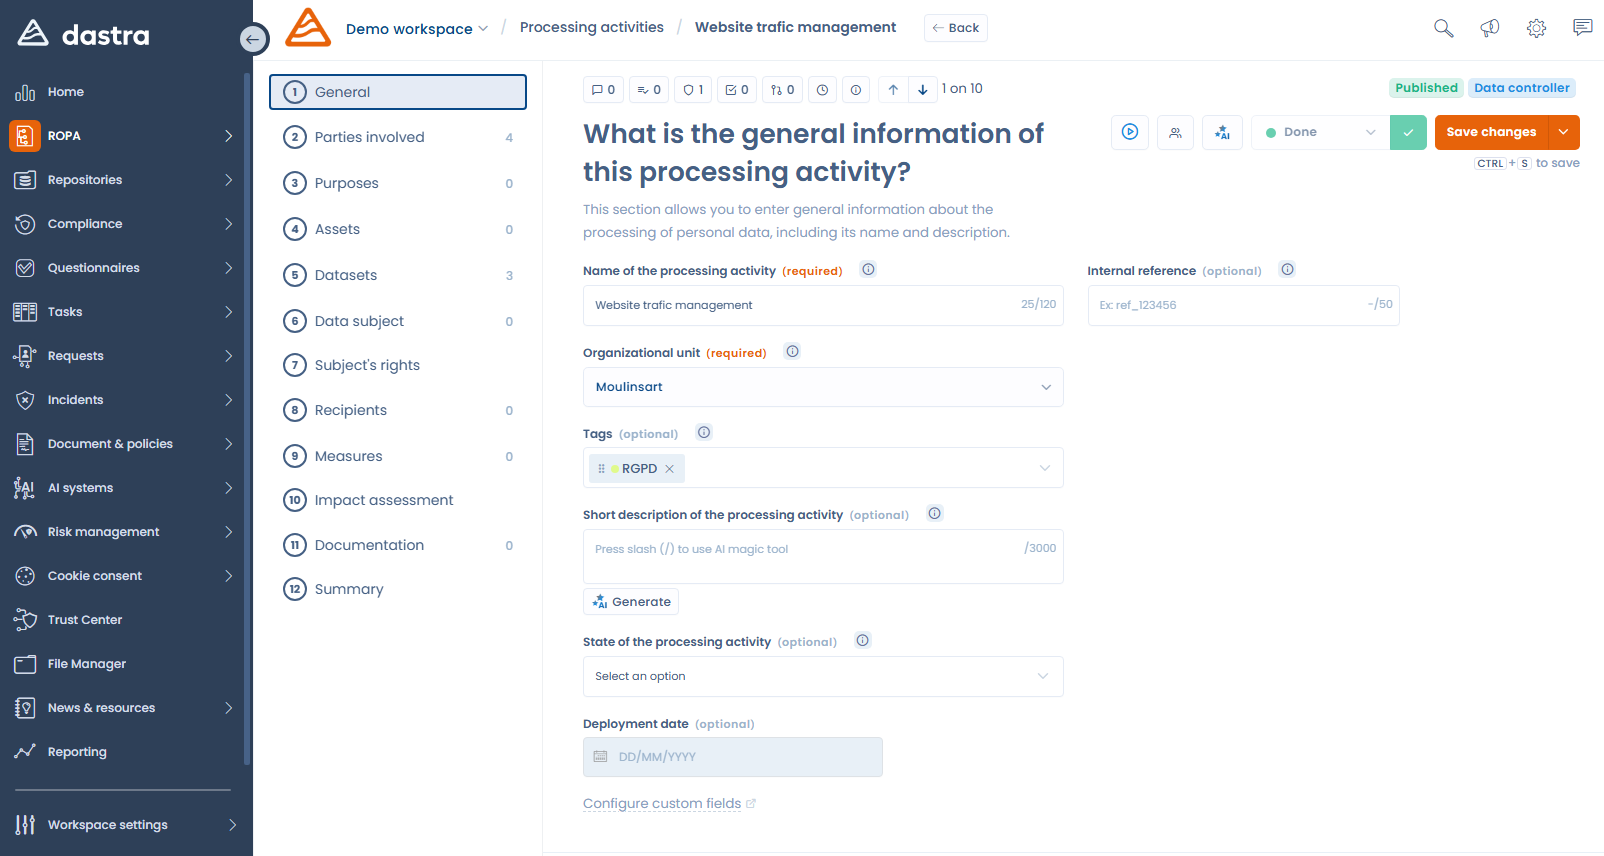Click info icon next to activity name

(x=868, y=269)
